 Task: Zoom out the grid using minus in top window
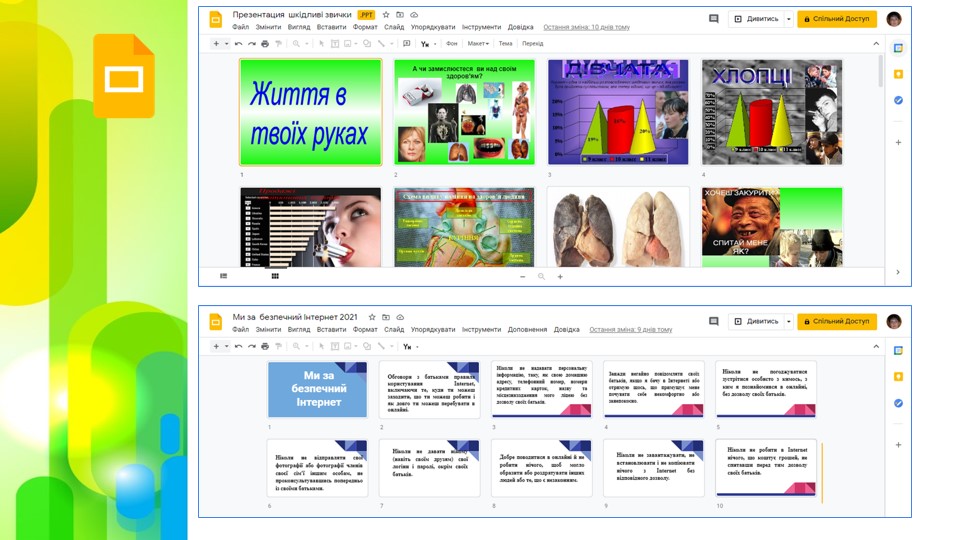tap(522, 277)
